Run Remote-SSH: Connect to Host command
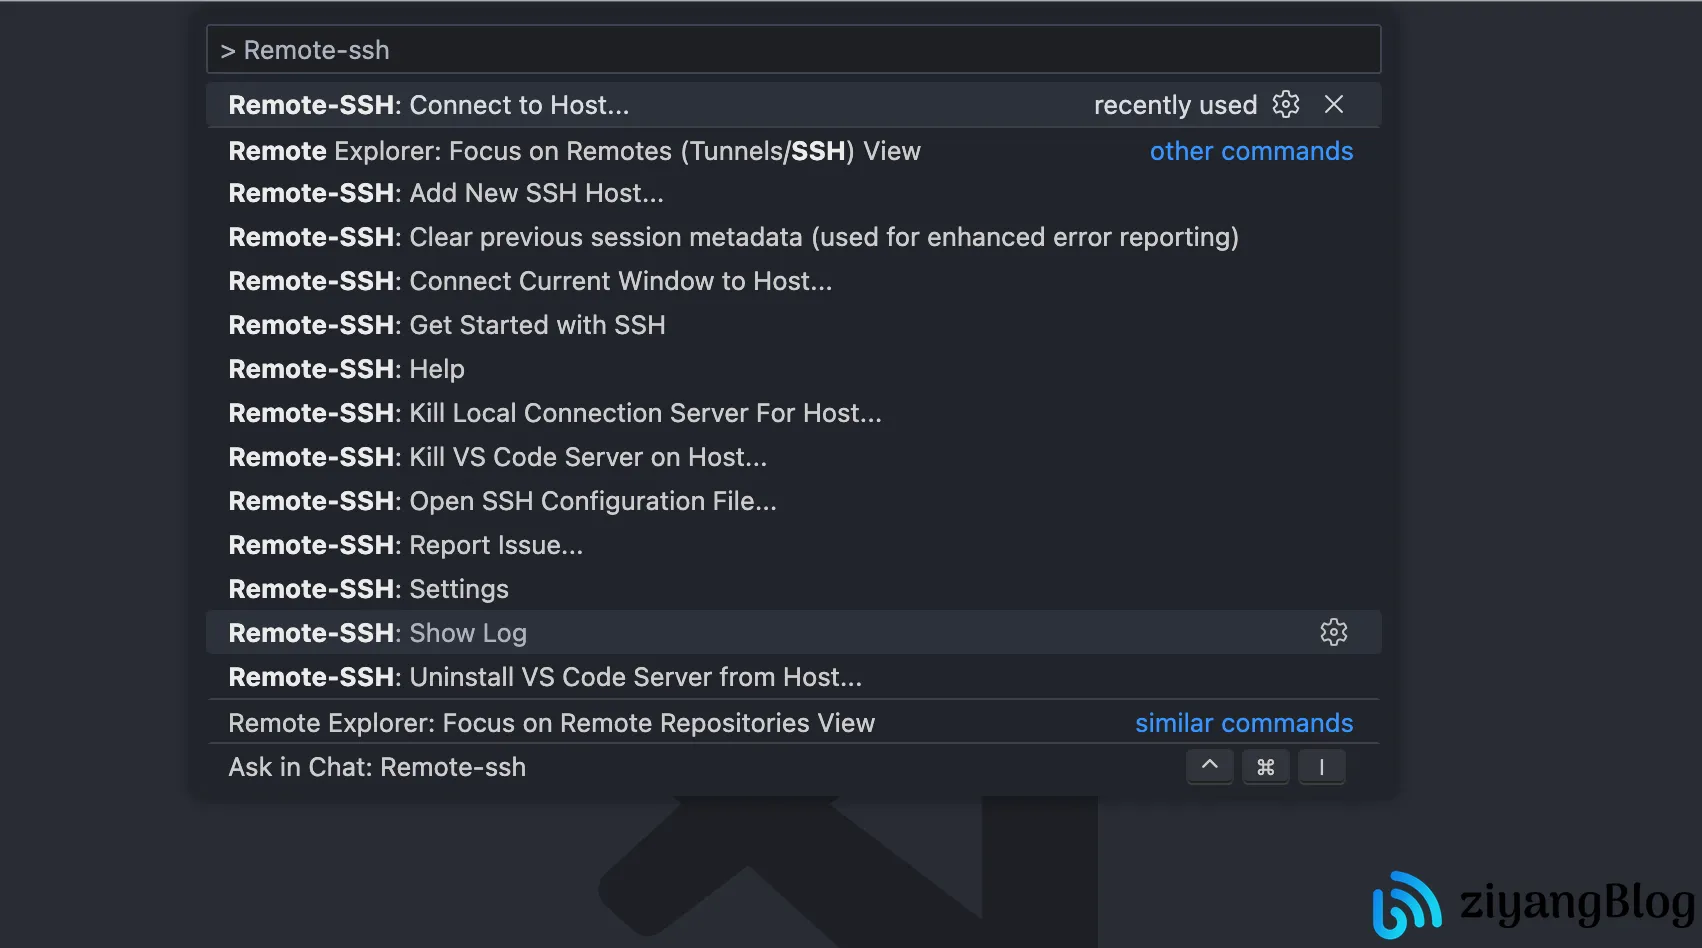The width and height of the screenshot is (1702, 948). 429,105
